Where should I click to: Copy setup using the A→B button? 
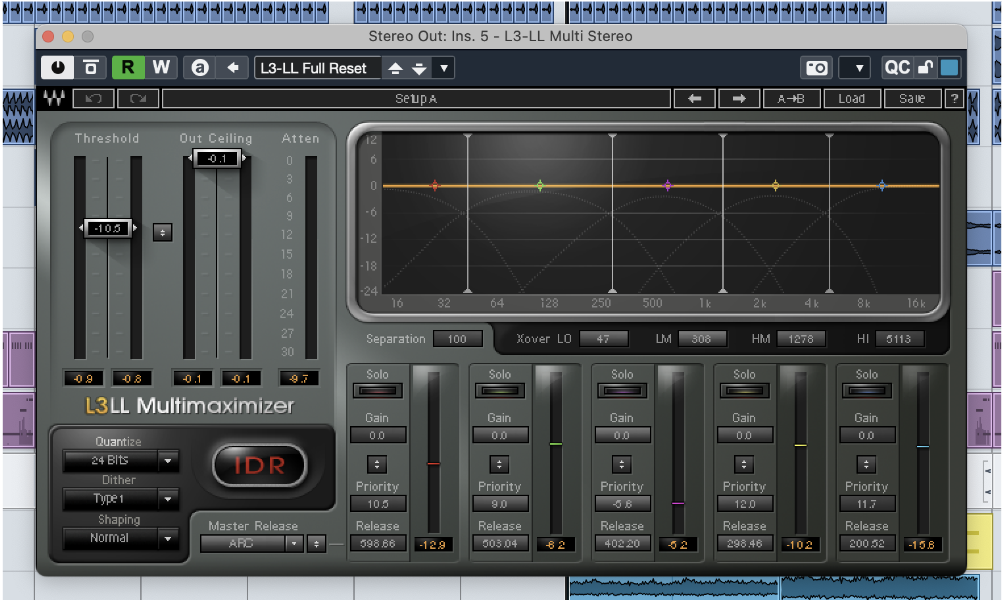[x=791, y=99]
